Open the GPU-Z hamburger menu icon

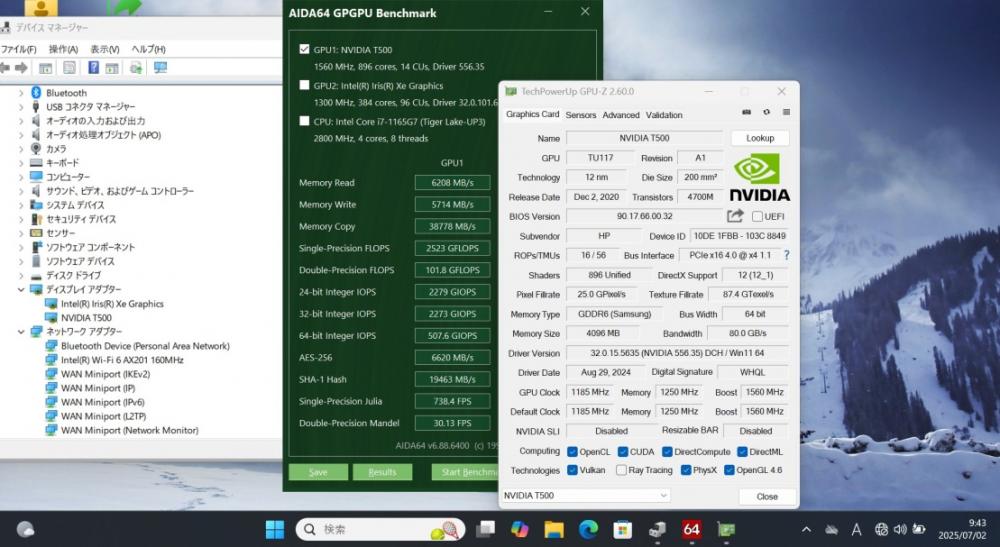786,112
